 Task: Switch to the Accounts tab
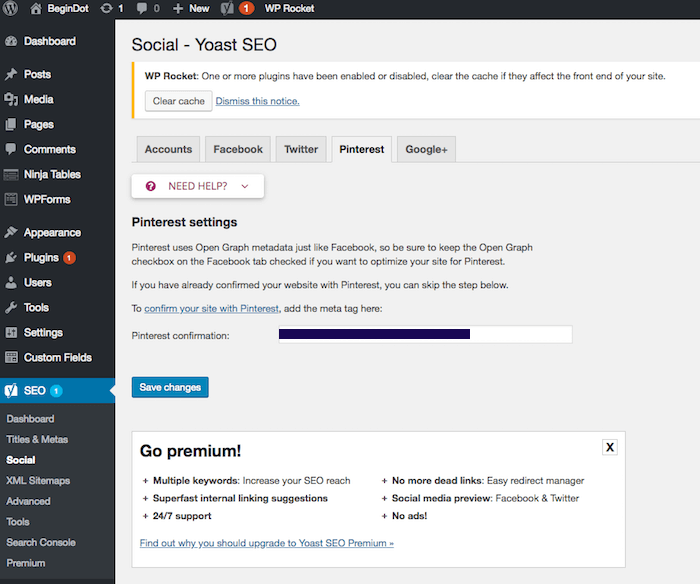coord(168,149)
